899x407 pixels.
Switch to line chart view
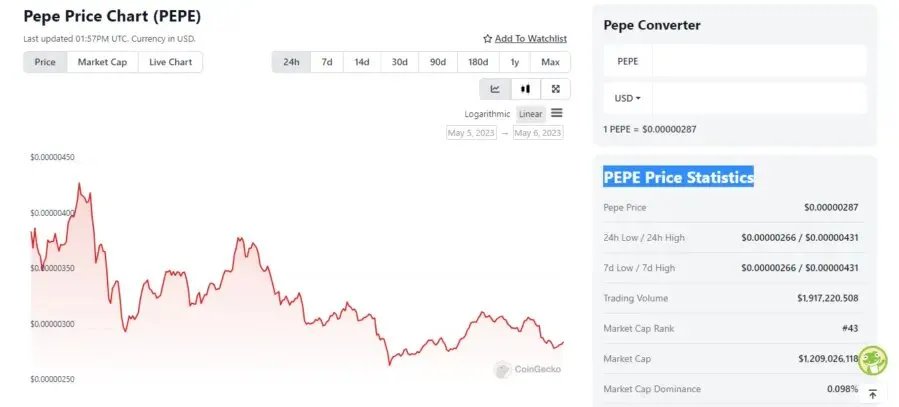495,89
